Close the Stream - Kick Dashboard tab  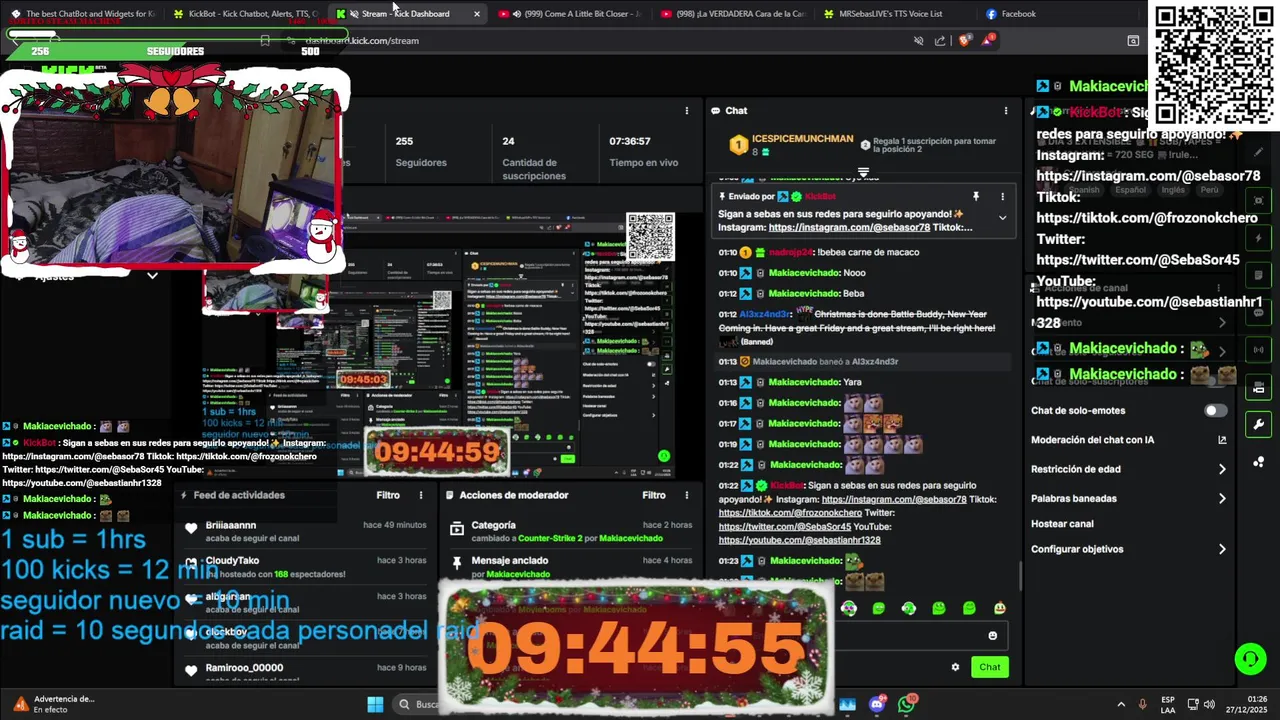[x=476, y=14]
